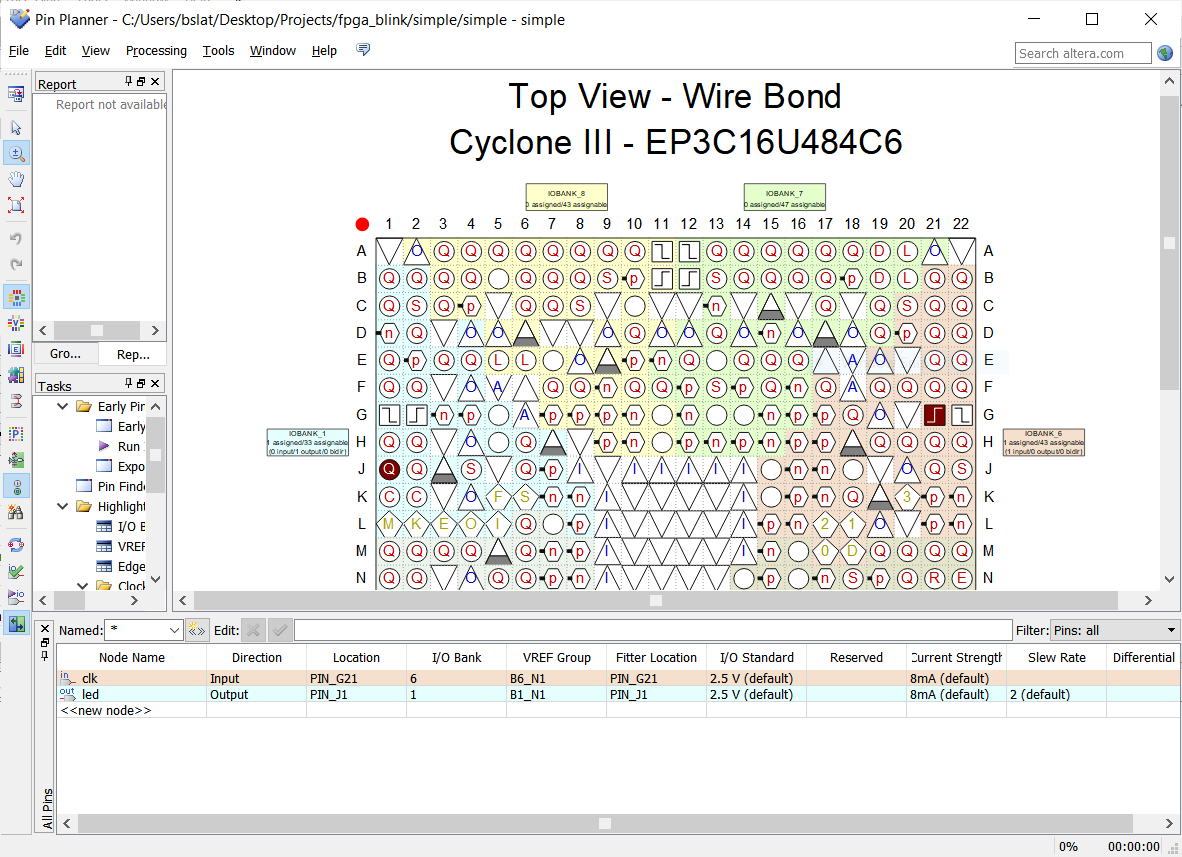1182x857 pixels.
Task: Switch to the Groups tab
Action: (66, 354)
